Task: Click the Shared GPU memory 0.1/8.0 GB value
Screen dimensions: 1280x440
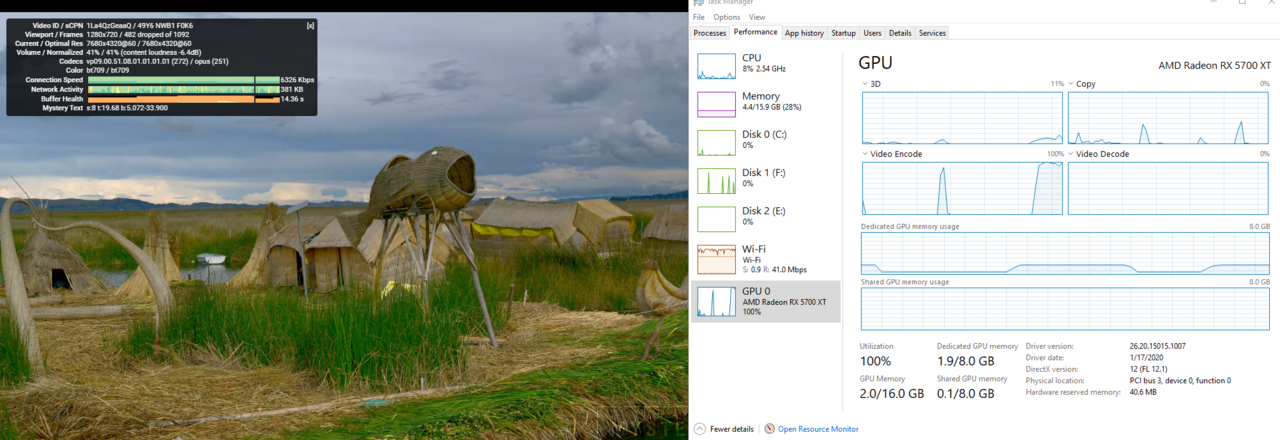Action: 965,394
